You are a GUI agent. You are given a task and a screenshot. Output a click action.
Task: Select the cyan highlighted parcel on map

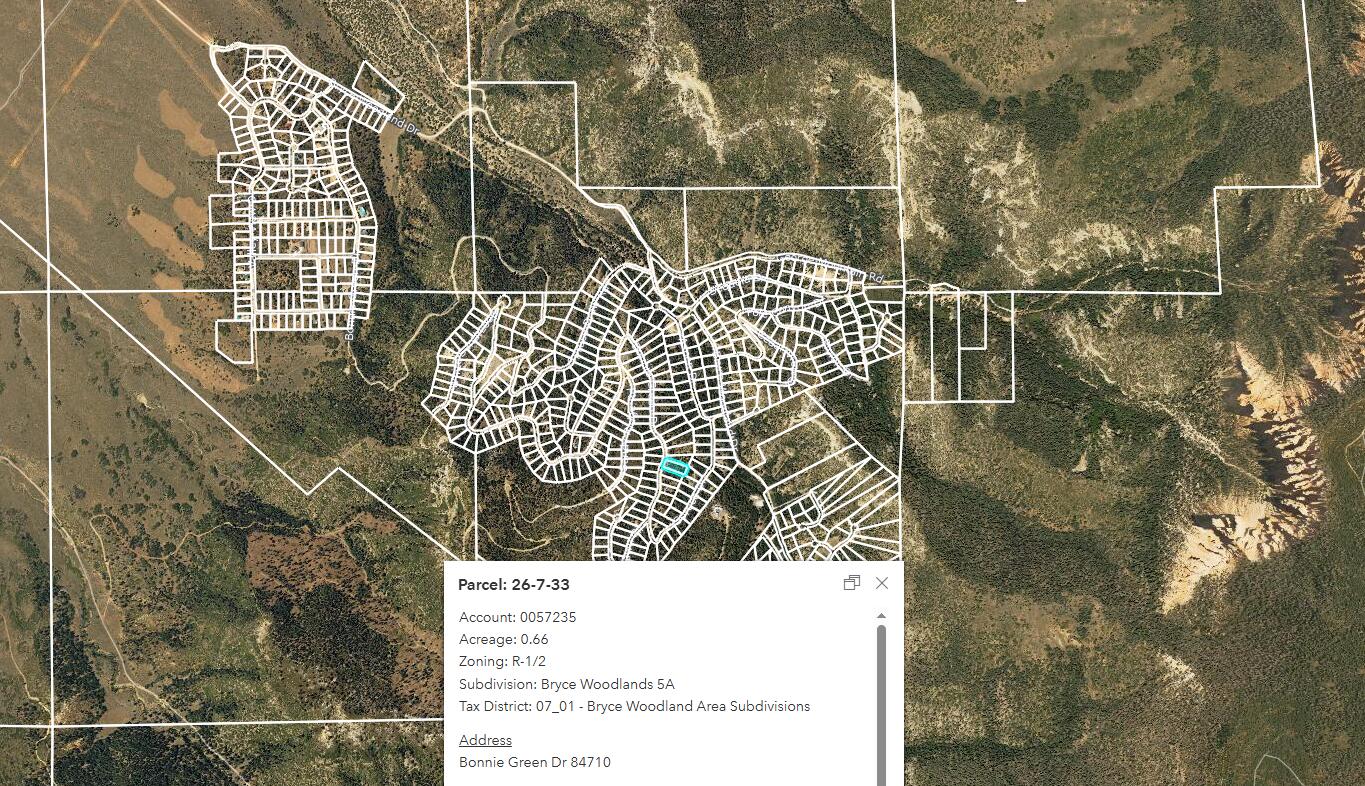(x=676, y=467)
